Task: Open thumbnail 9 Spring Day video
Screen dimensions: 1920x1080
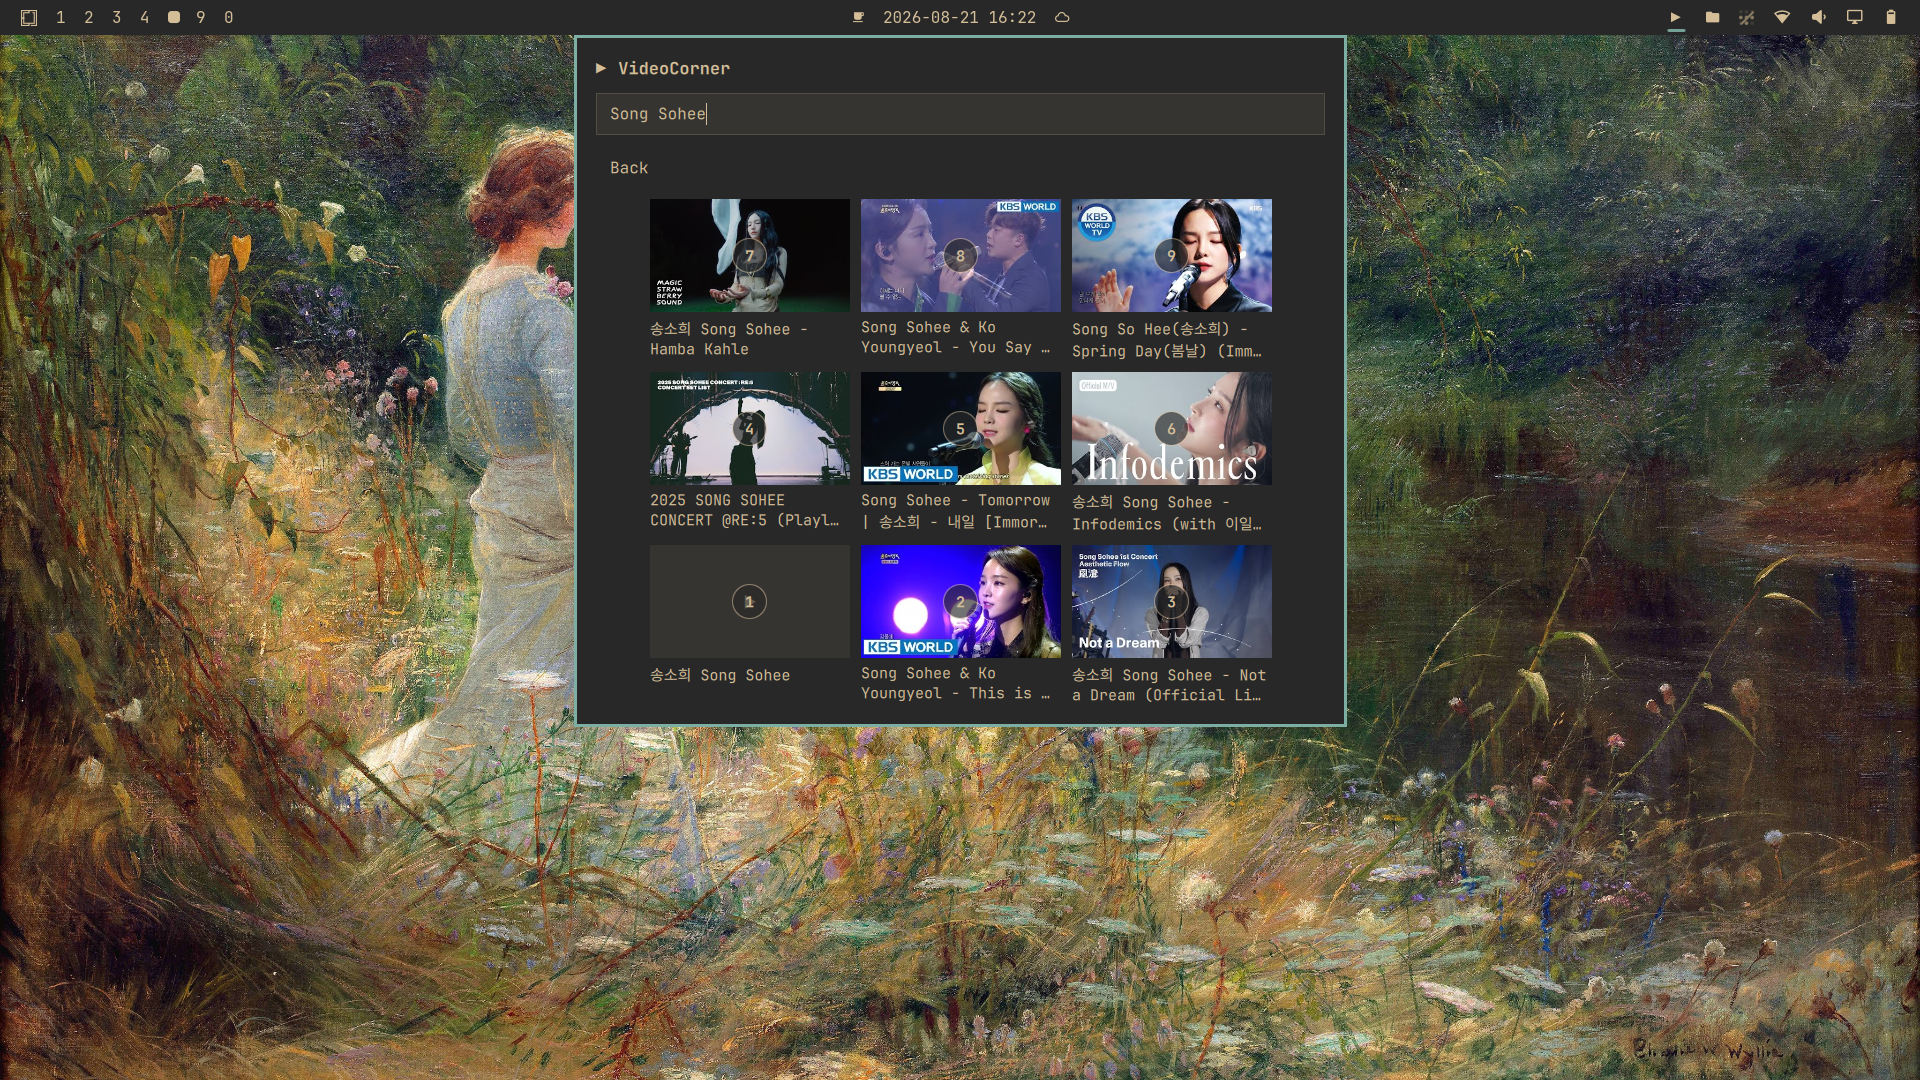Action: click(x=1172, y=255)
